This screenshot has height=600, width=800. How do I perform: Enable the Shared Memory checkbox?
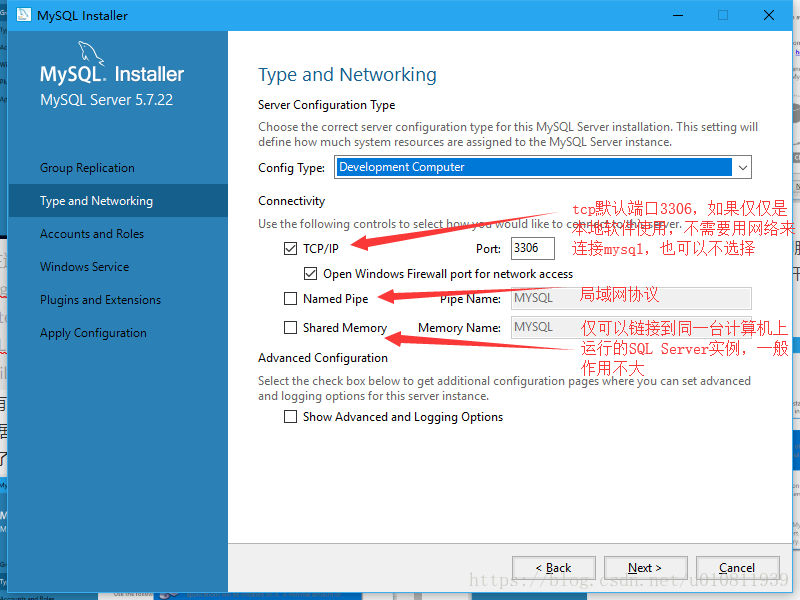pyautogui.click(x=290, y=328)
